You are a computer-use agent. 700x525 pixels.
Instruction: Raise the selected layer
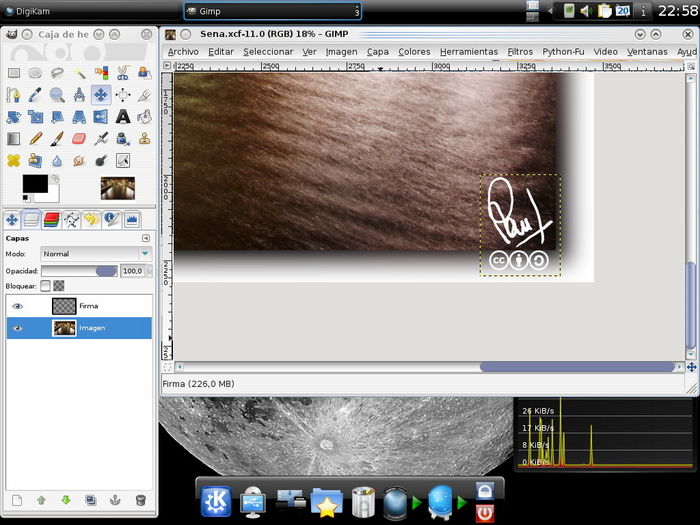pos(42,500)
